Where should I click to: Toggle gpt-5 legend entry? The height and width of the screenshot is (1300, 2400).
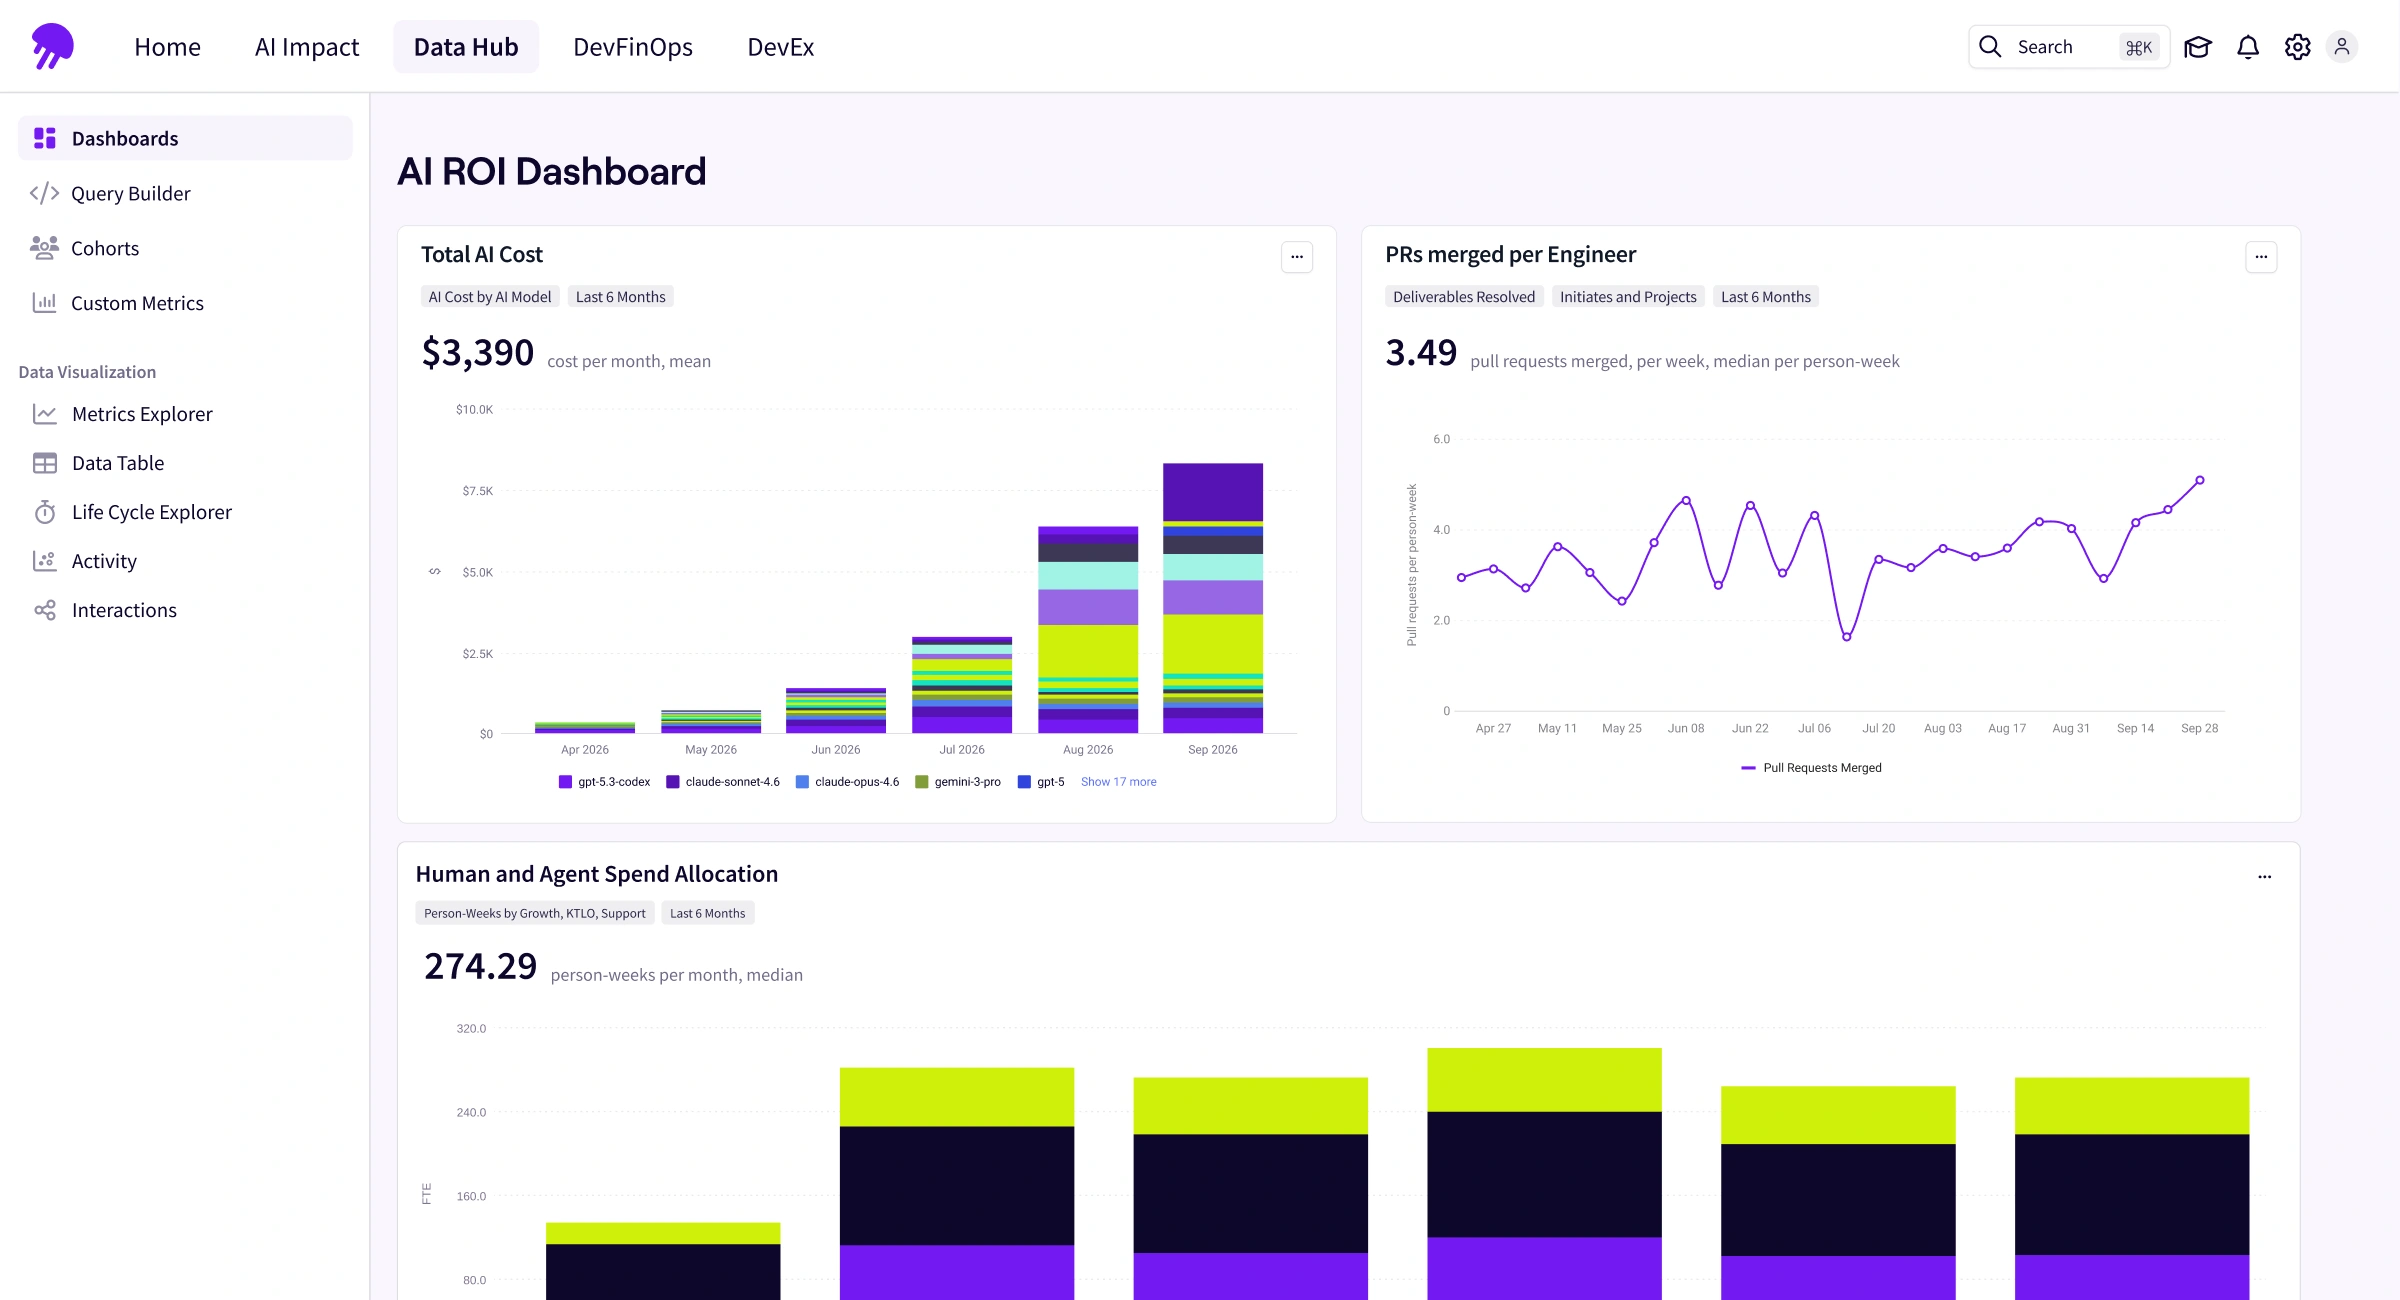[x=1041, y=782]
